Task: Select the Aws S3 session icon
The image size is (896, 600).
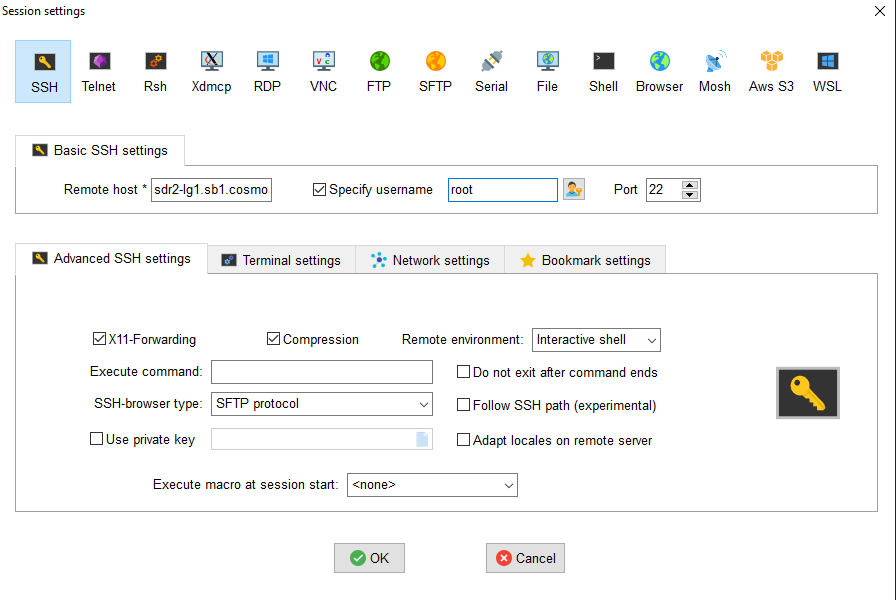Action: point(771,71)
